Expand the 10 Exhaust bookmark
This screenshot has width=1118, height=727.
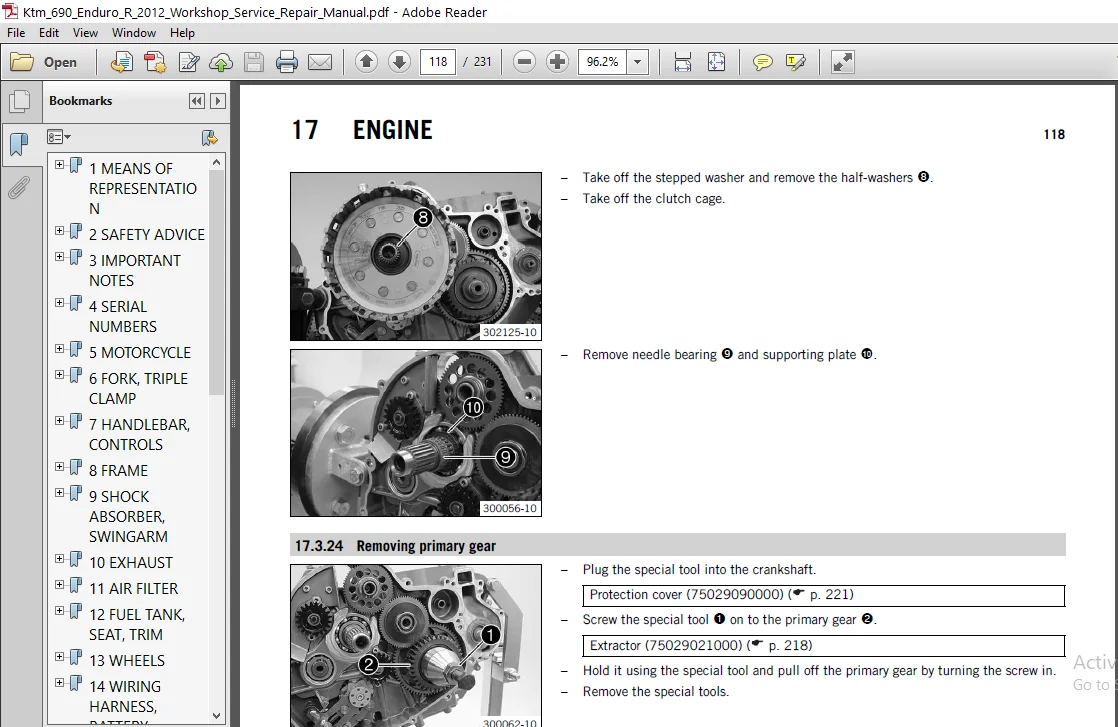pyautogui.click(x=59, y=559)
